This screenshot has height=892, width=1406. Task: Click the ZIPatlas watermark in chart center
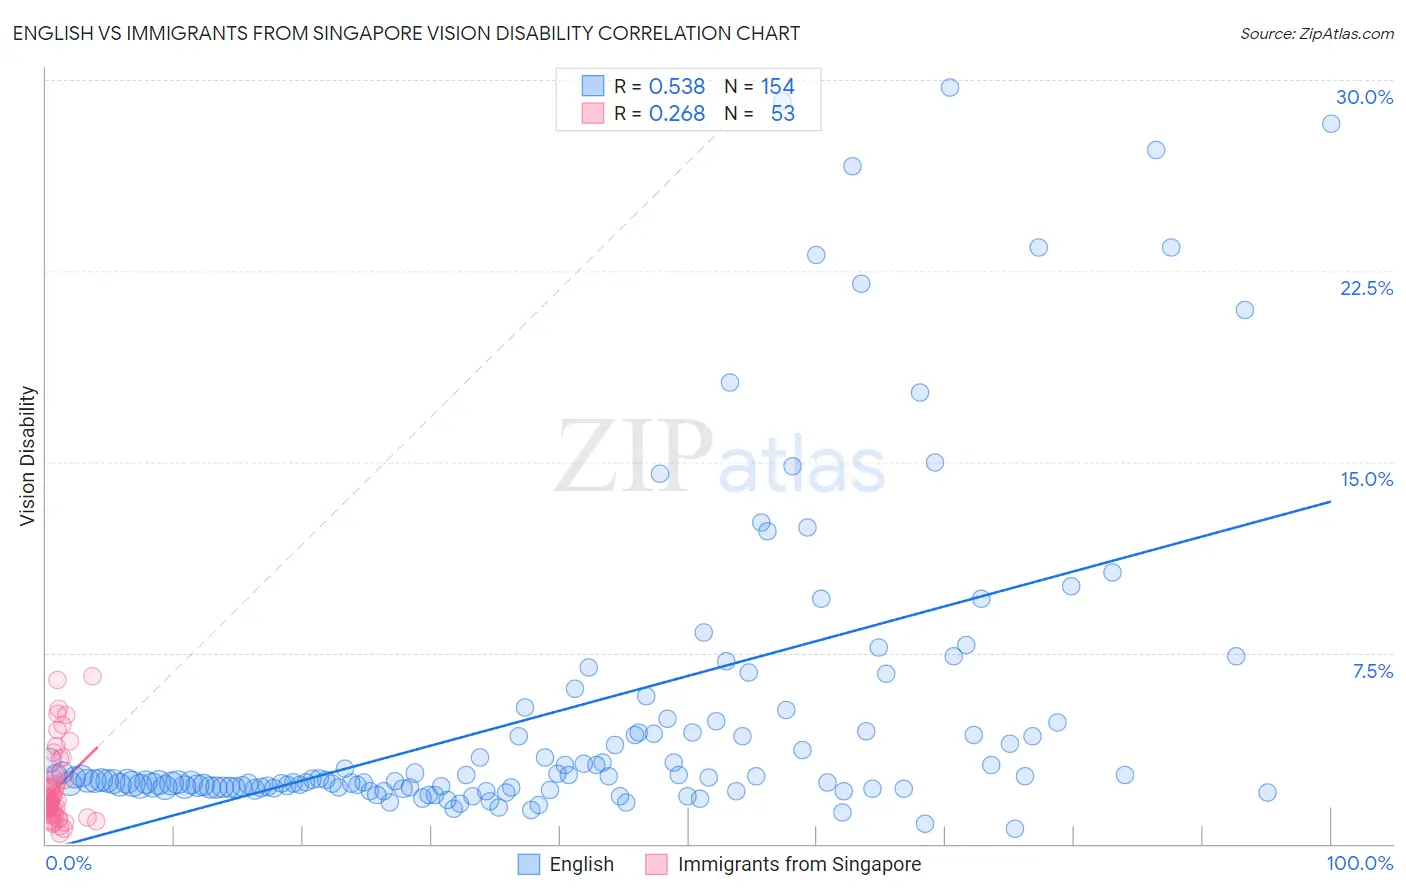point(721,456)
